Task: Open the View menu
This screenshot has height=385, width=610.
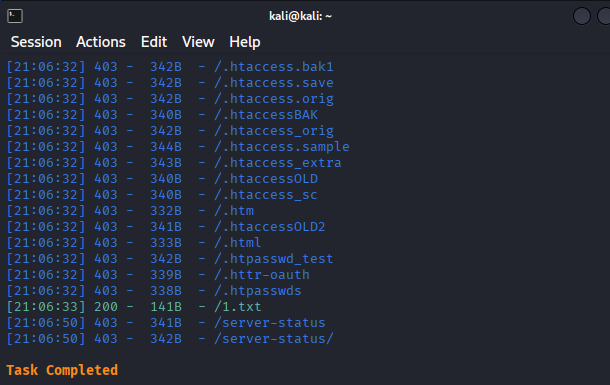Action: (198, 42)
